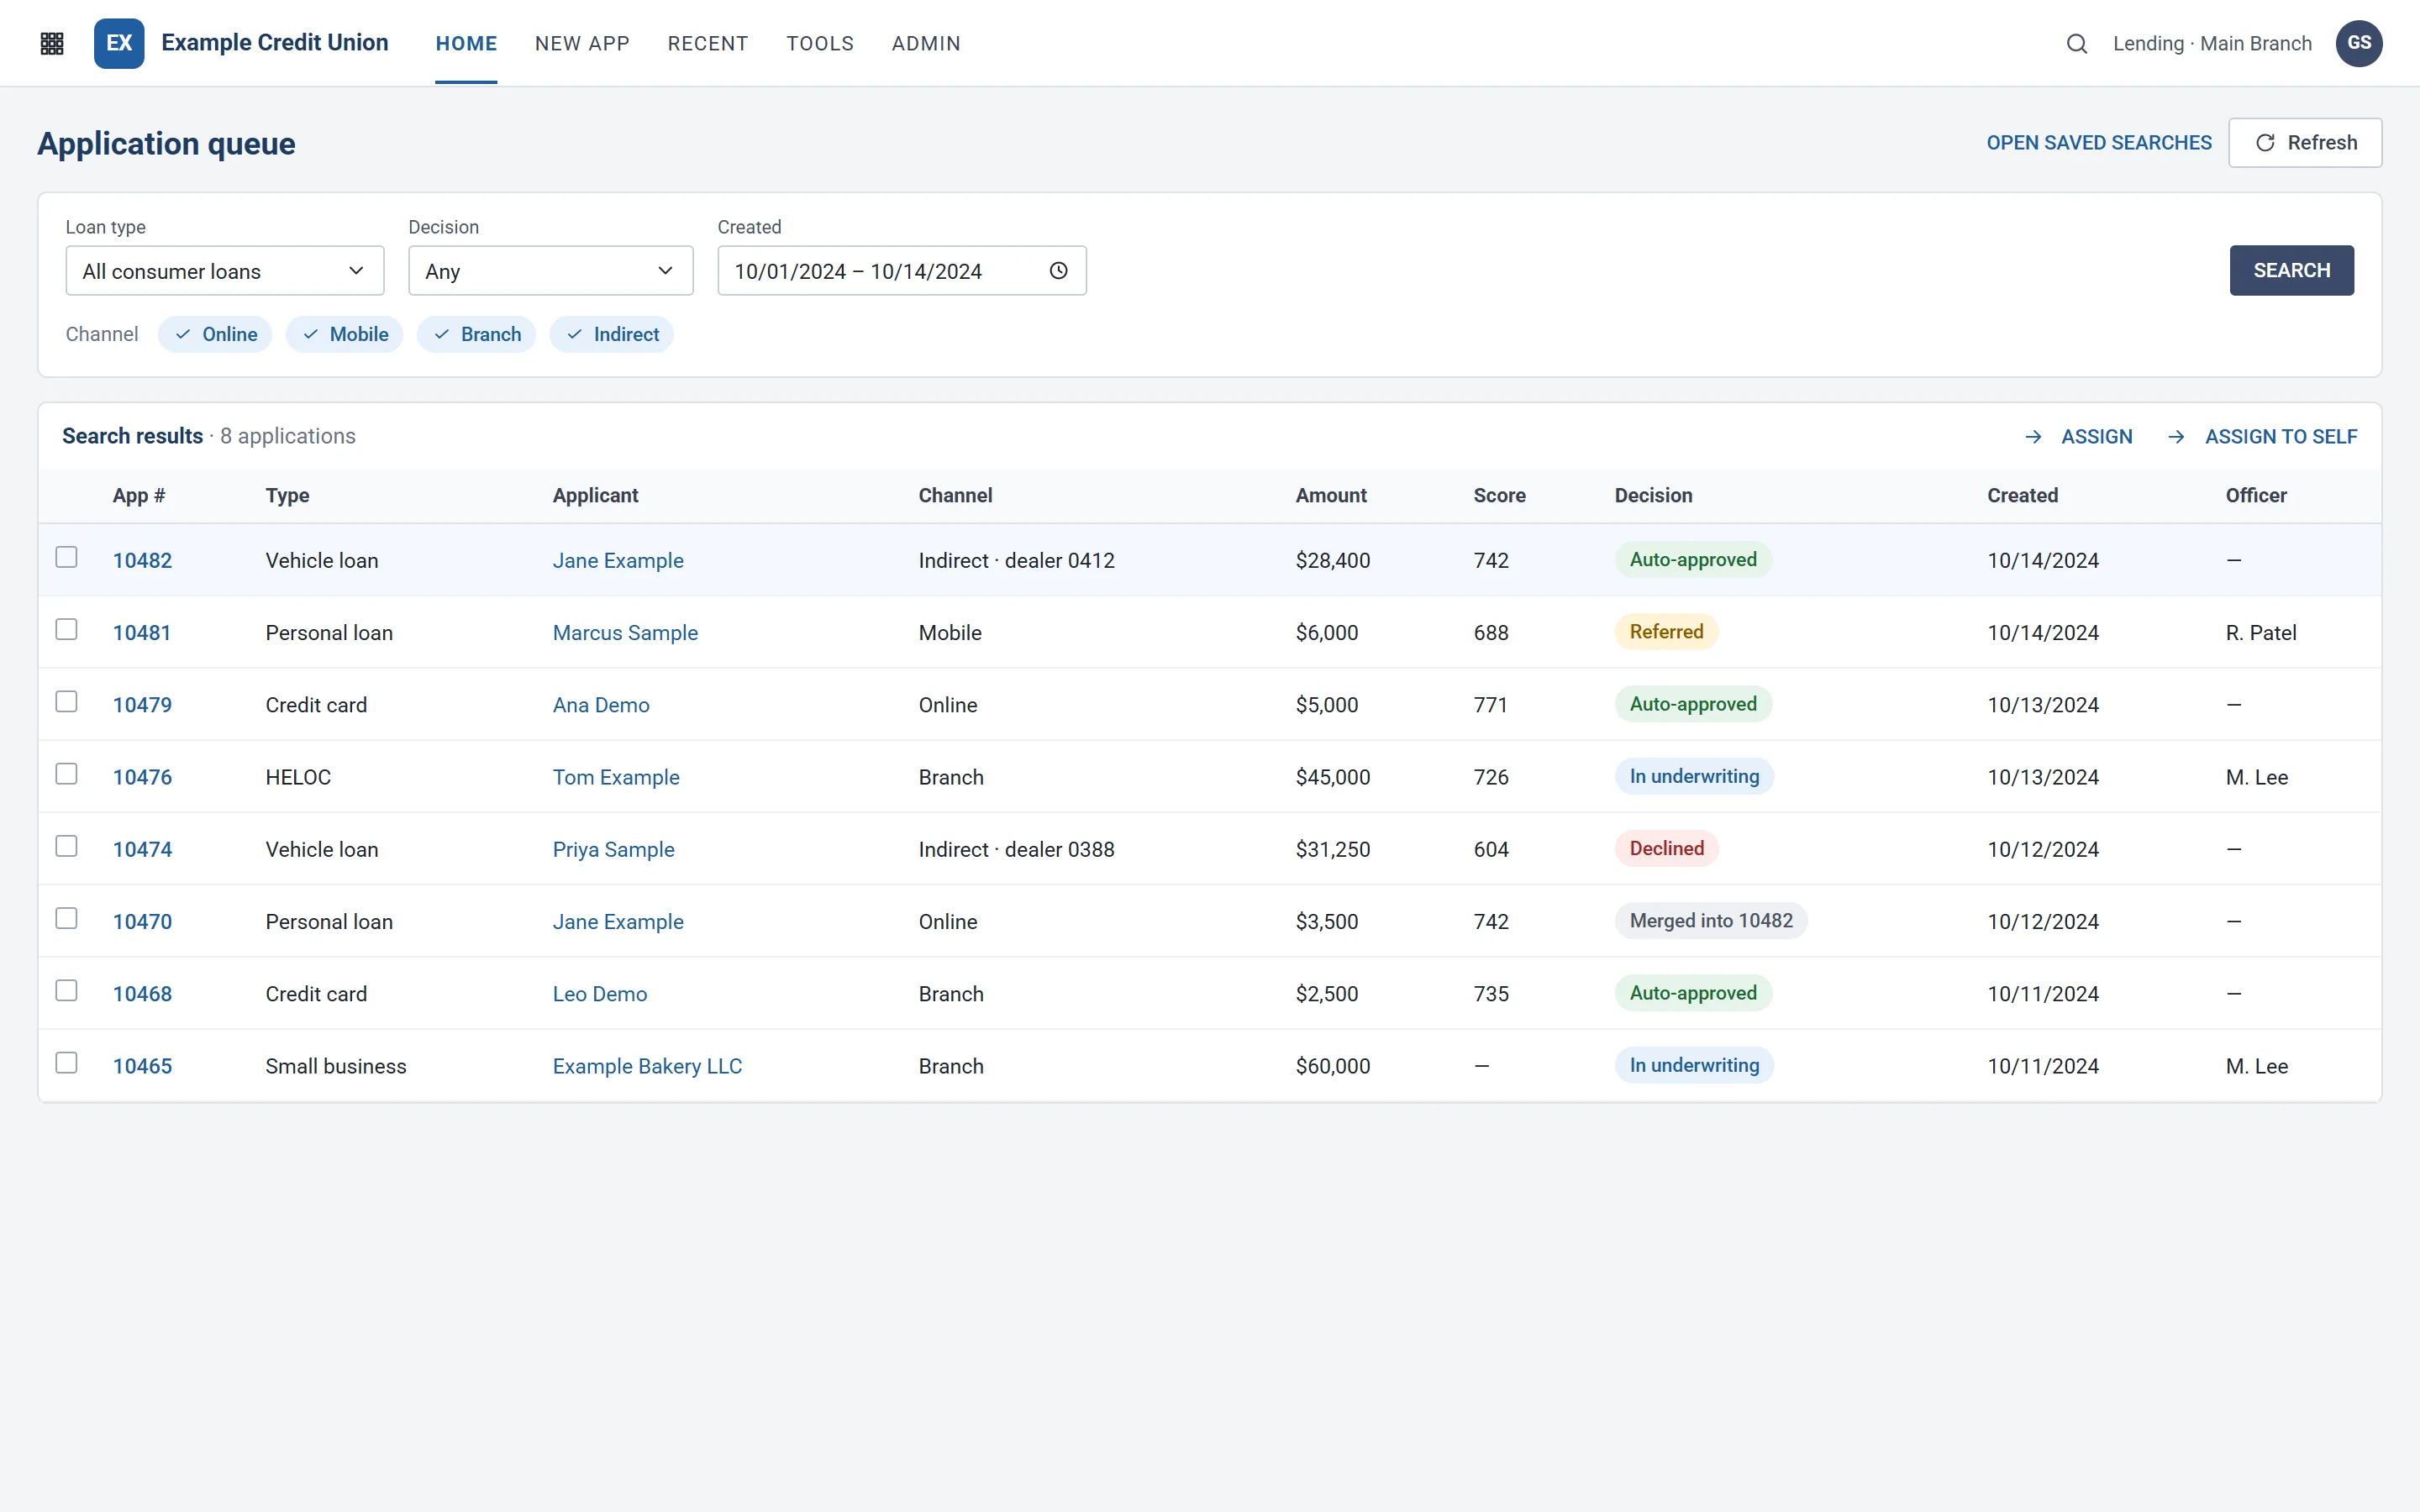2420x1512 pixels.
Task: Click the Indirect · dealer 0388 cell
Action: pyautogui.click(x=1016, y=849)
